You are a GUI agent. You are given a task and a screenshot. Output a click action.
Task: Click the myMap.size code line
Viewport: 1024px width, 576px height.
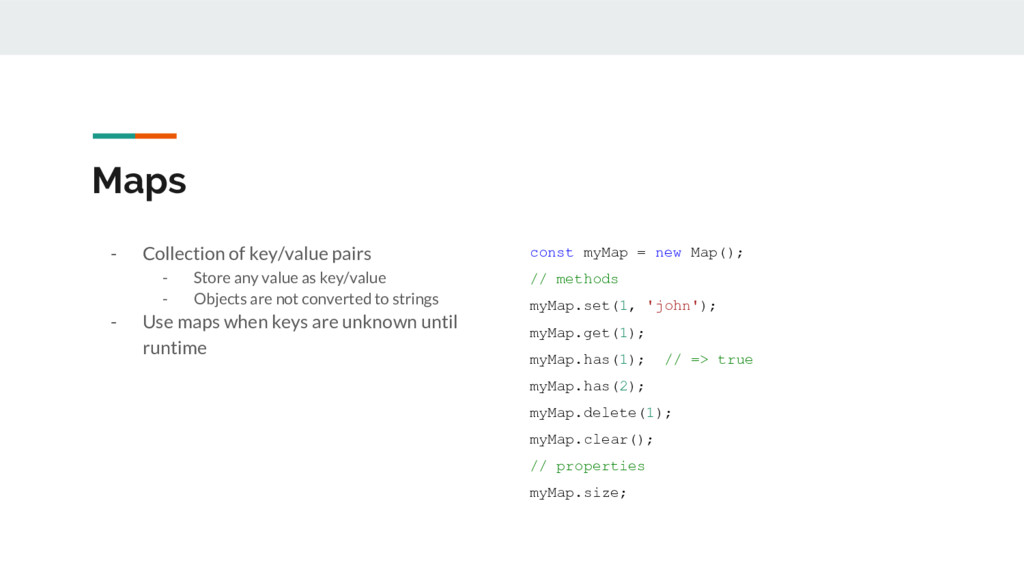(578, 493)
